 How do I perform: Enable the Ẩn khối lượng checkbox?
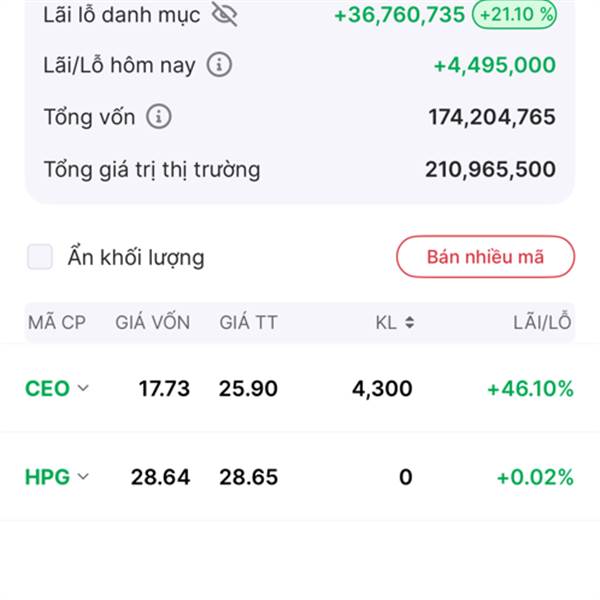(40, 257)
